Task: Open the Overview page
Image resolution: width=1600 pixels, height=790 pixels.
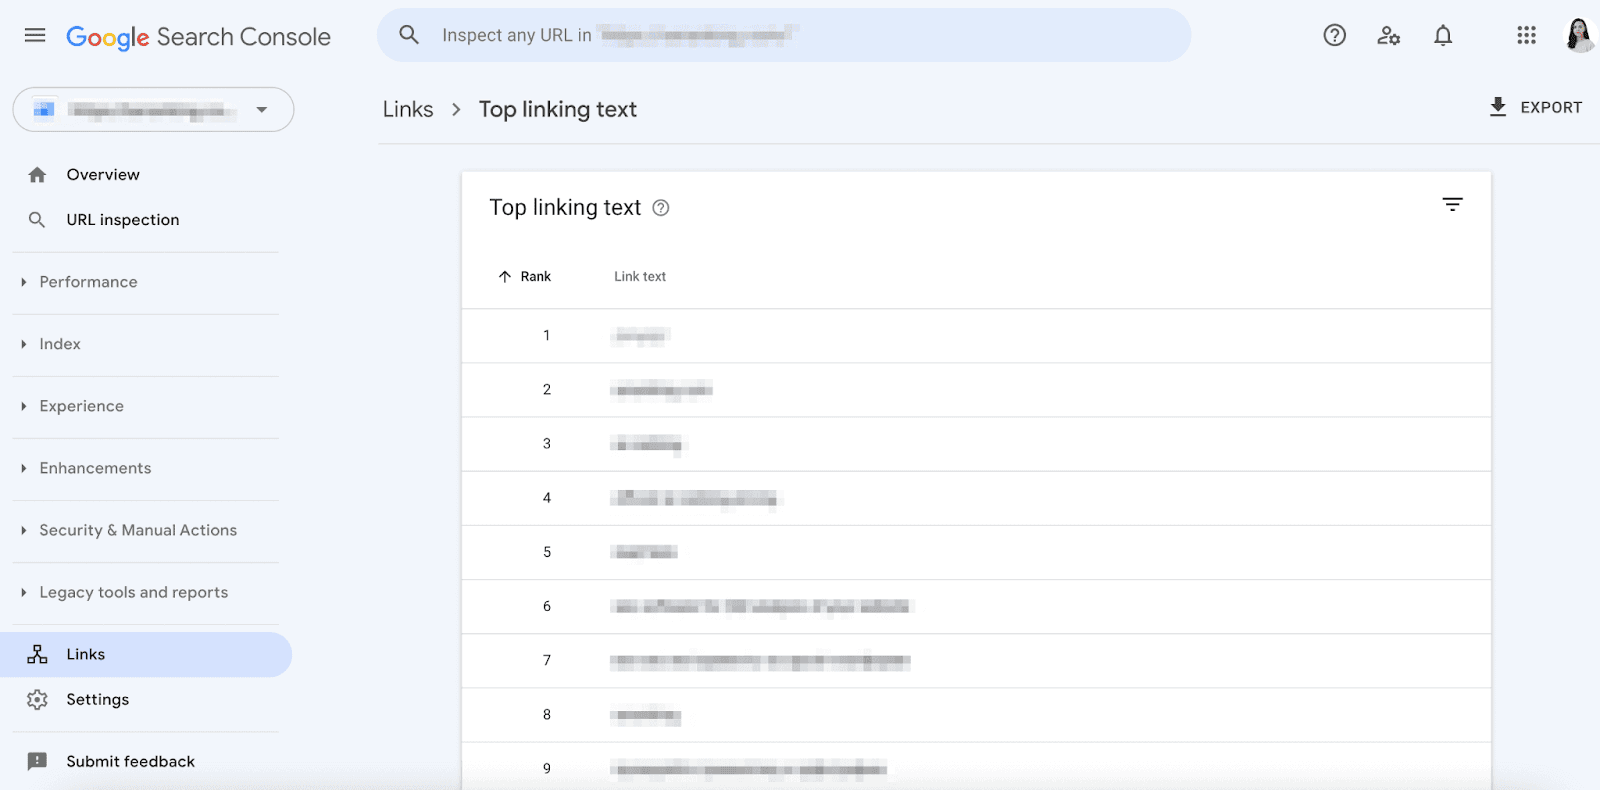Action: click(x=103, y=174)
